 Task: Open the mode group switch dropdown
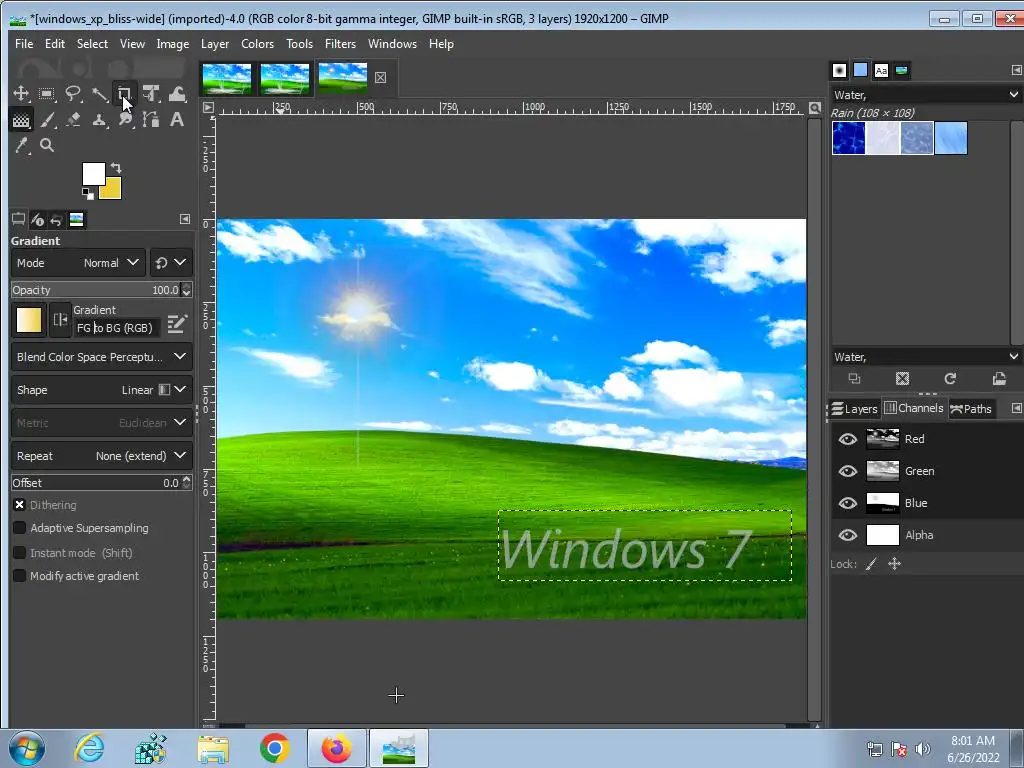pos(171,263)
